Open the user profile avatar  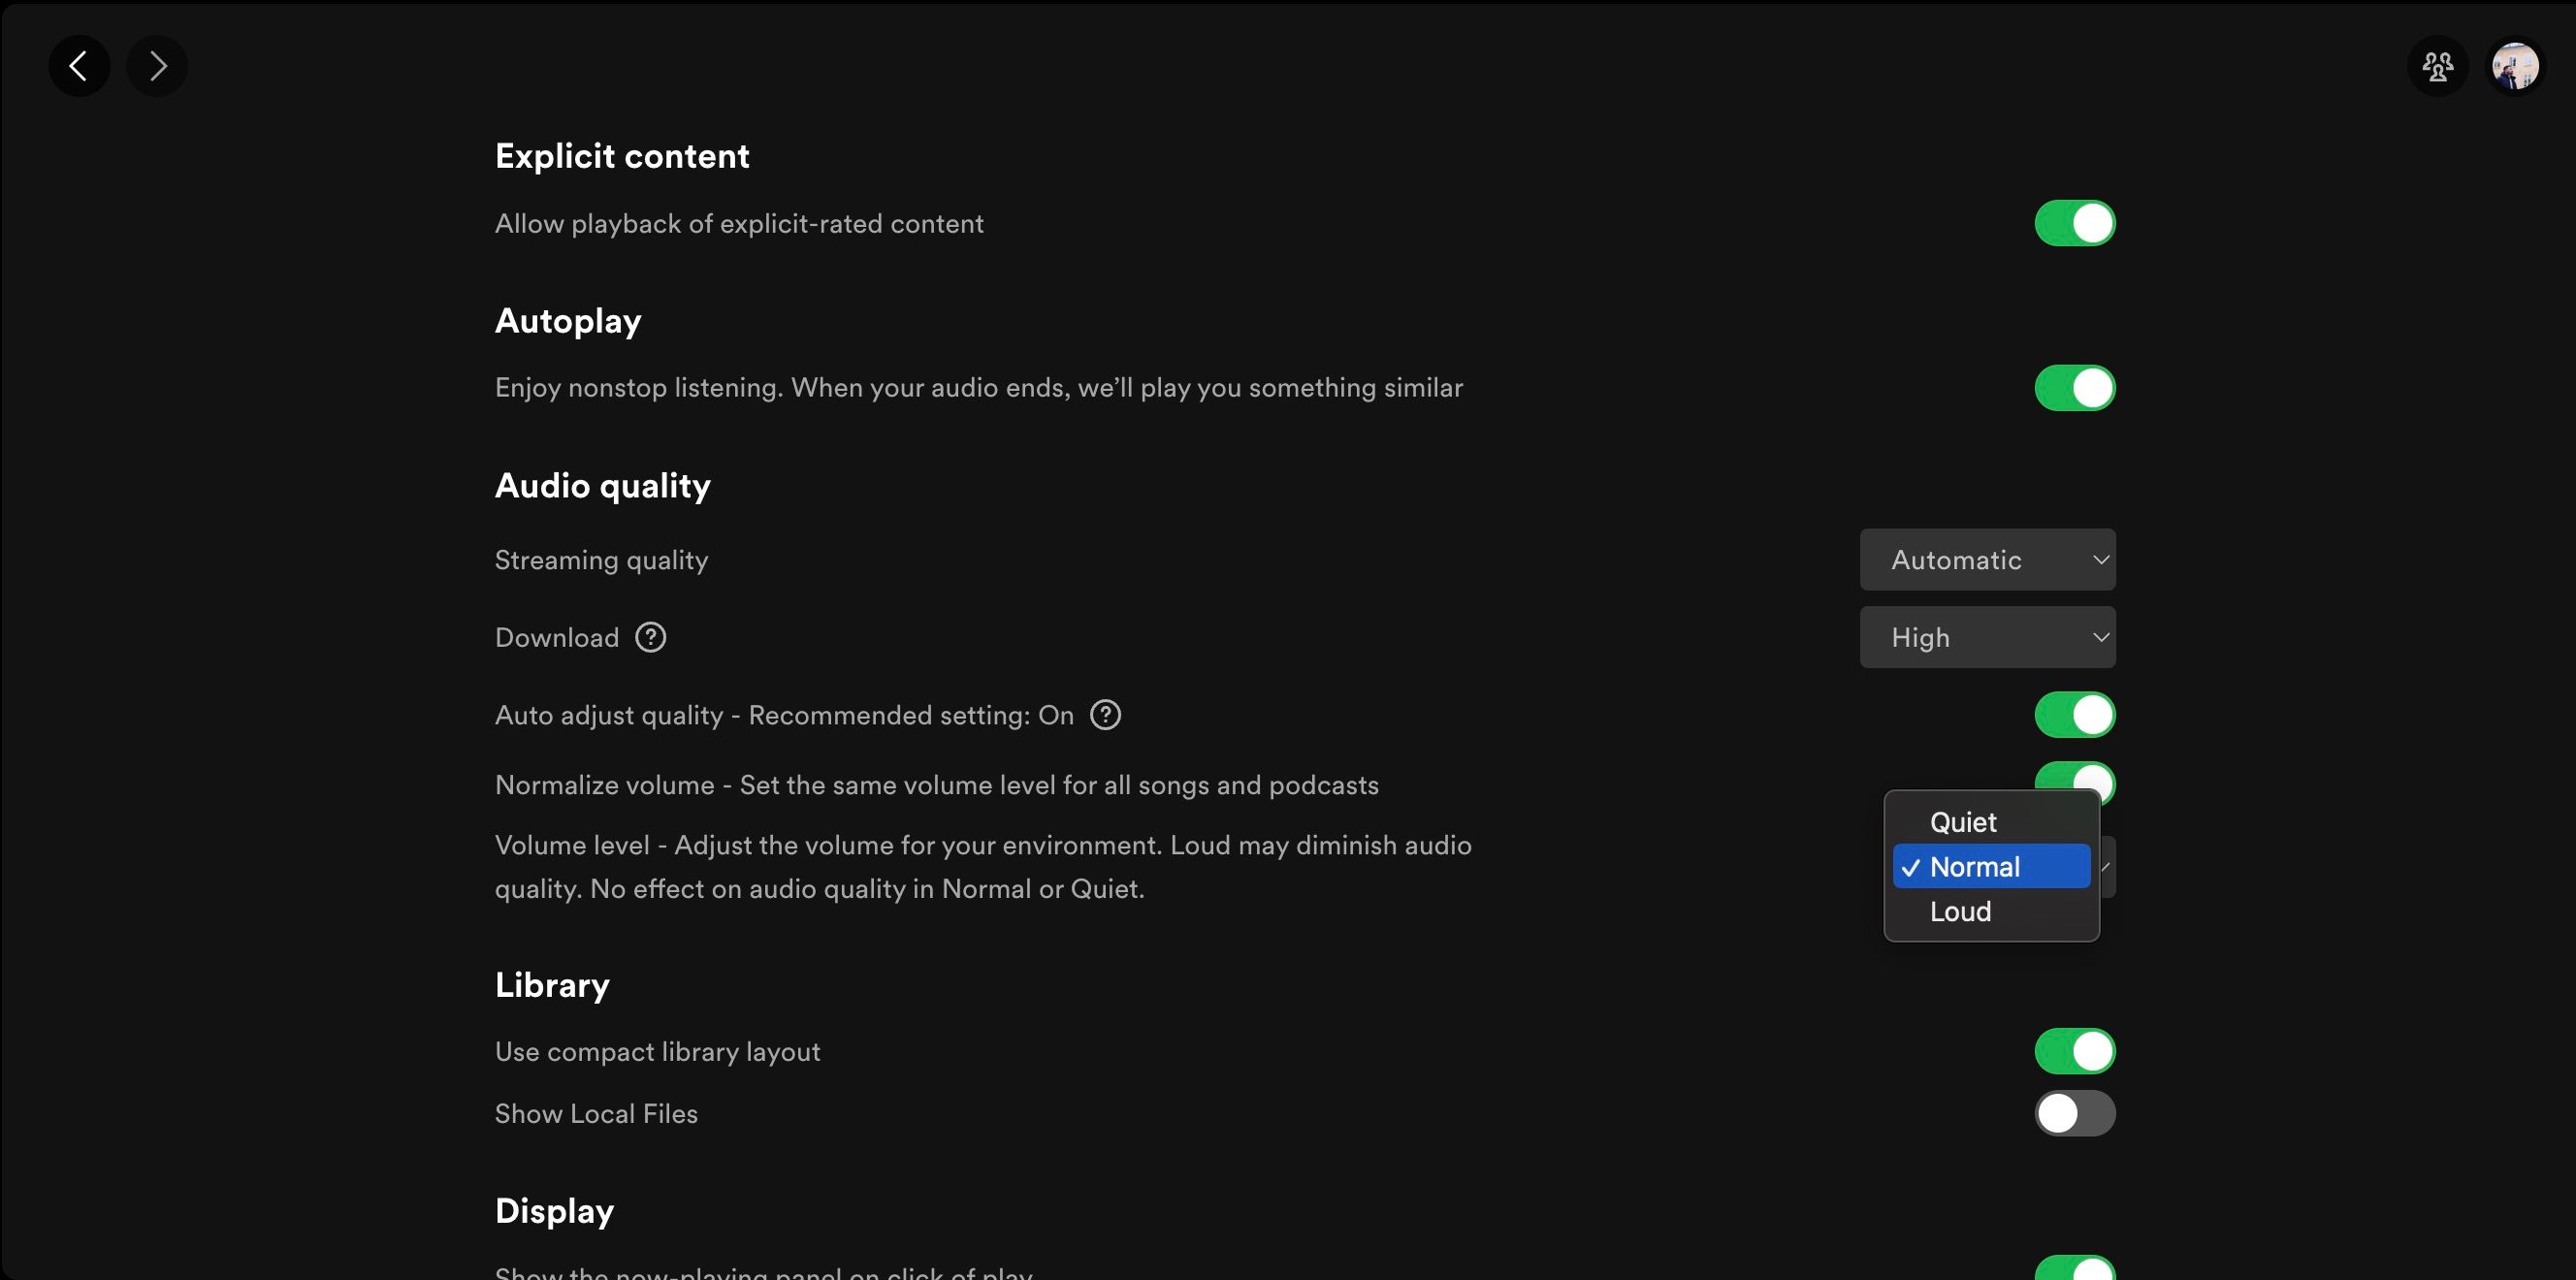pyautogui.click(x=2514, y=66)
